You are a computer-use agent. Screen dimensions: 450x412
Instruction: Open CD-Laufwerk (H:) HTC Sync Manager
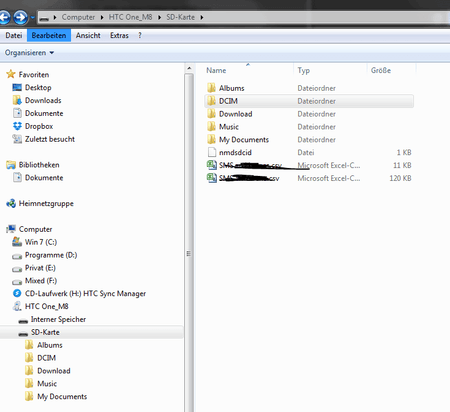pos(79,294)
